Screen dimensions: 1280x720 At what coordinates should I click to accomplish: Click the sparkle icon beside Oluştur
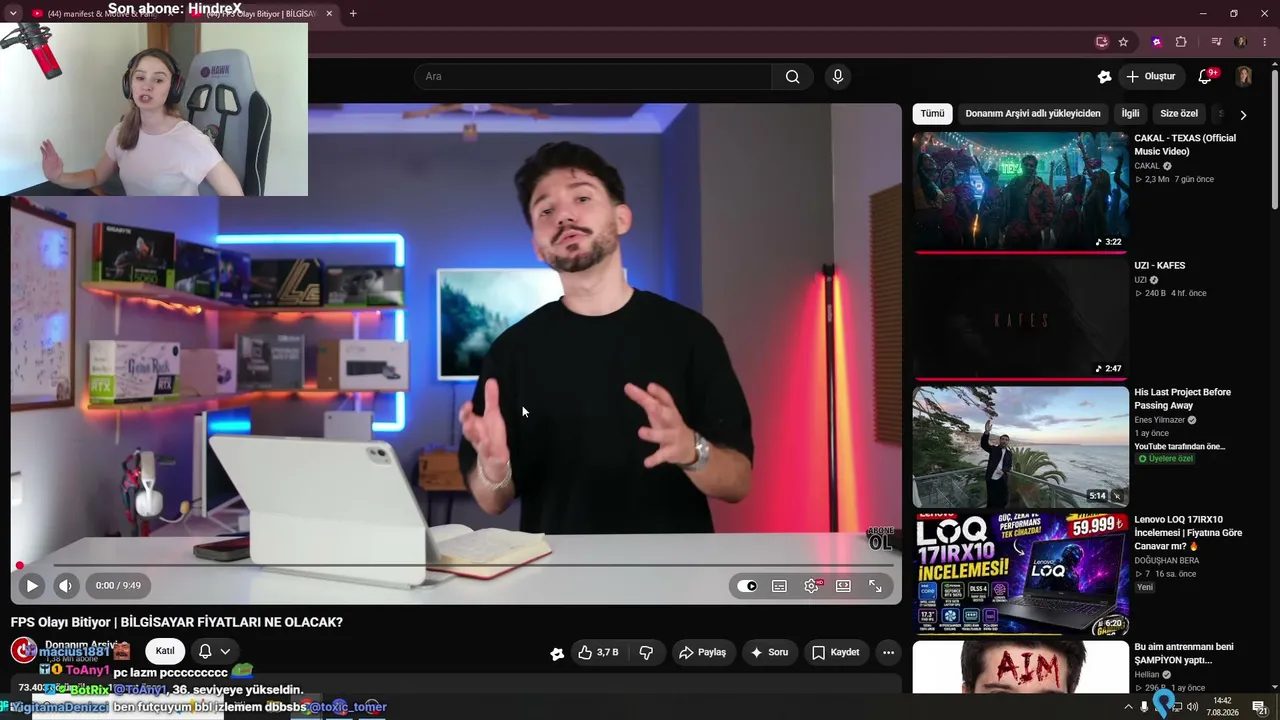coord(1104,76)
